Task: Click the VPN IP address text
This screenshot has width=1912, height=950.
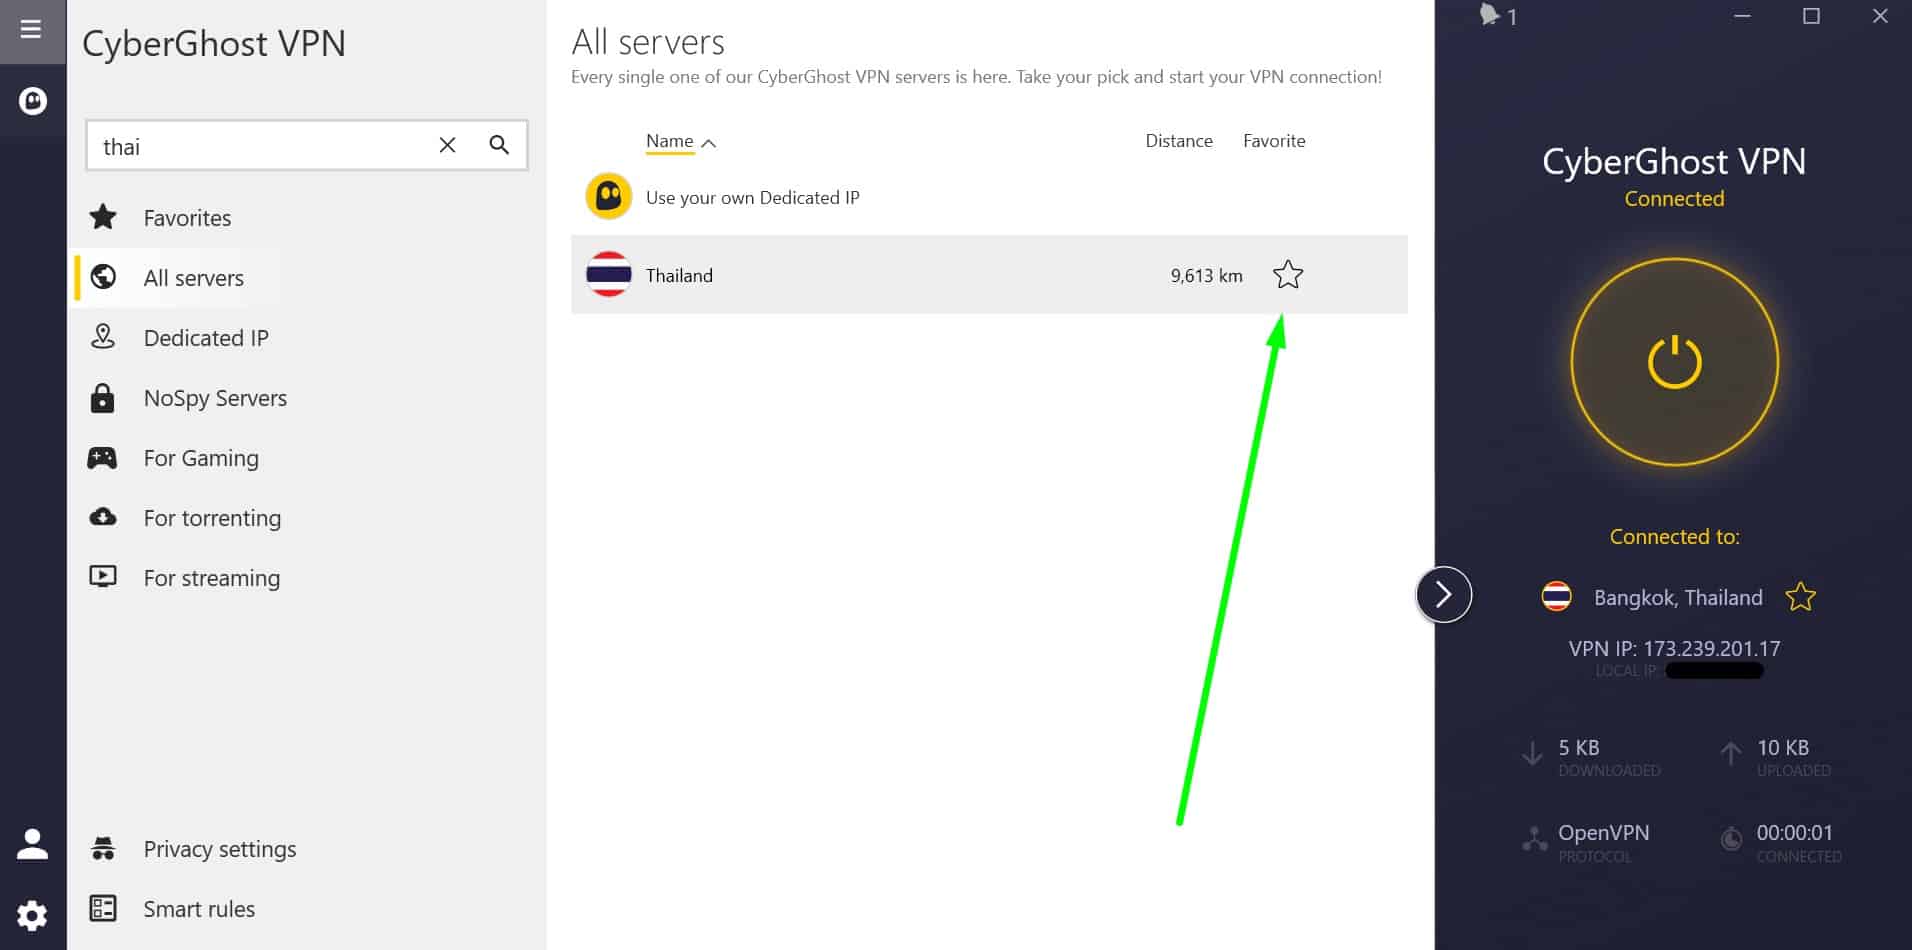Action: [1674, 648]
